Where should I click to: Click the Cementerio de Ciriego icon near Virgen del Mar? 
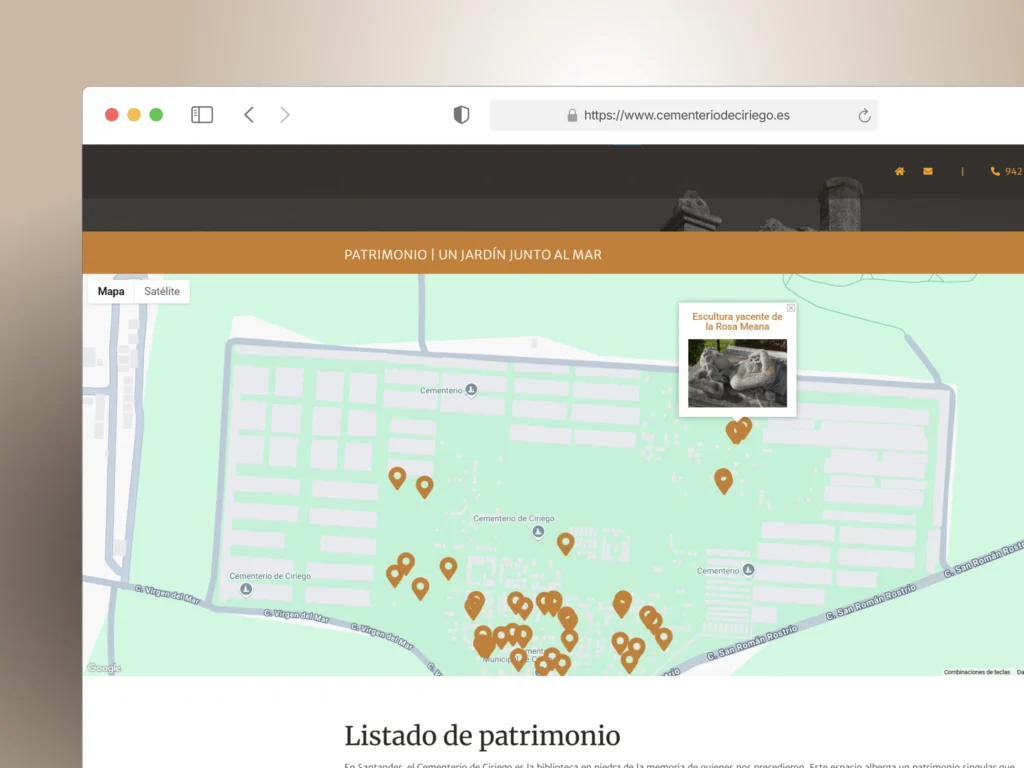coord(246,589)
